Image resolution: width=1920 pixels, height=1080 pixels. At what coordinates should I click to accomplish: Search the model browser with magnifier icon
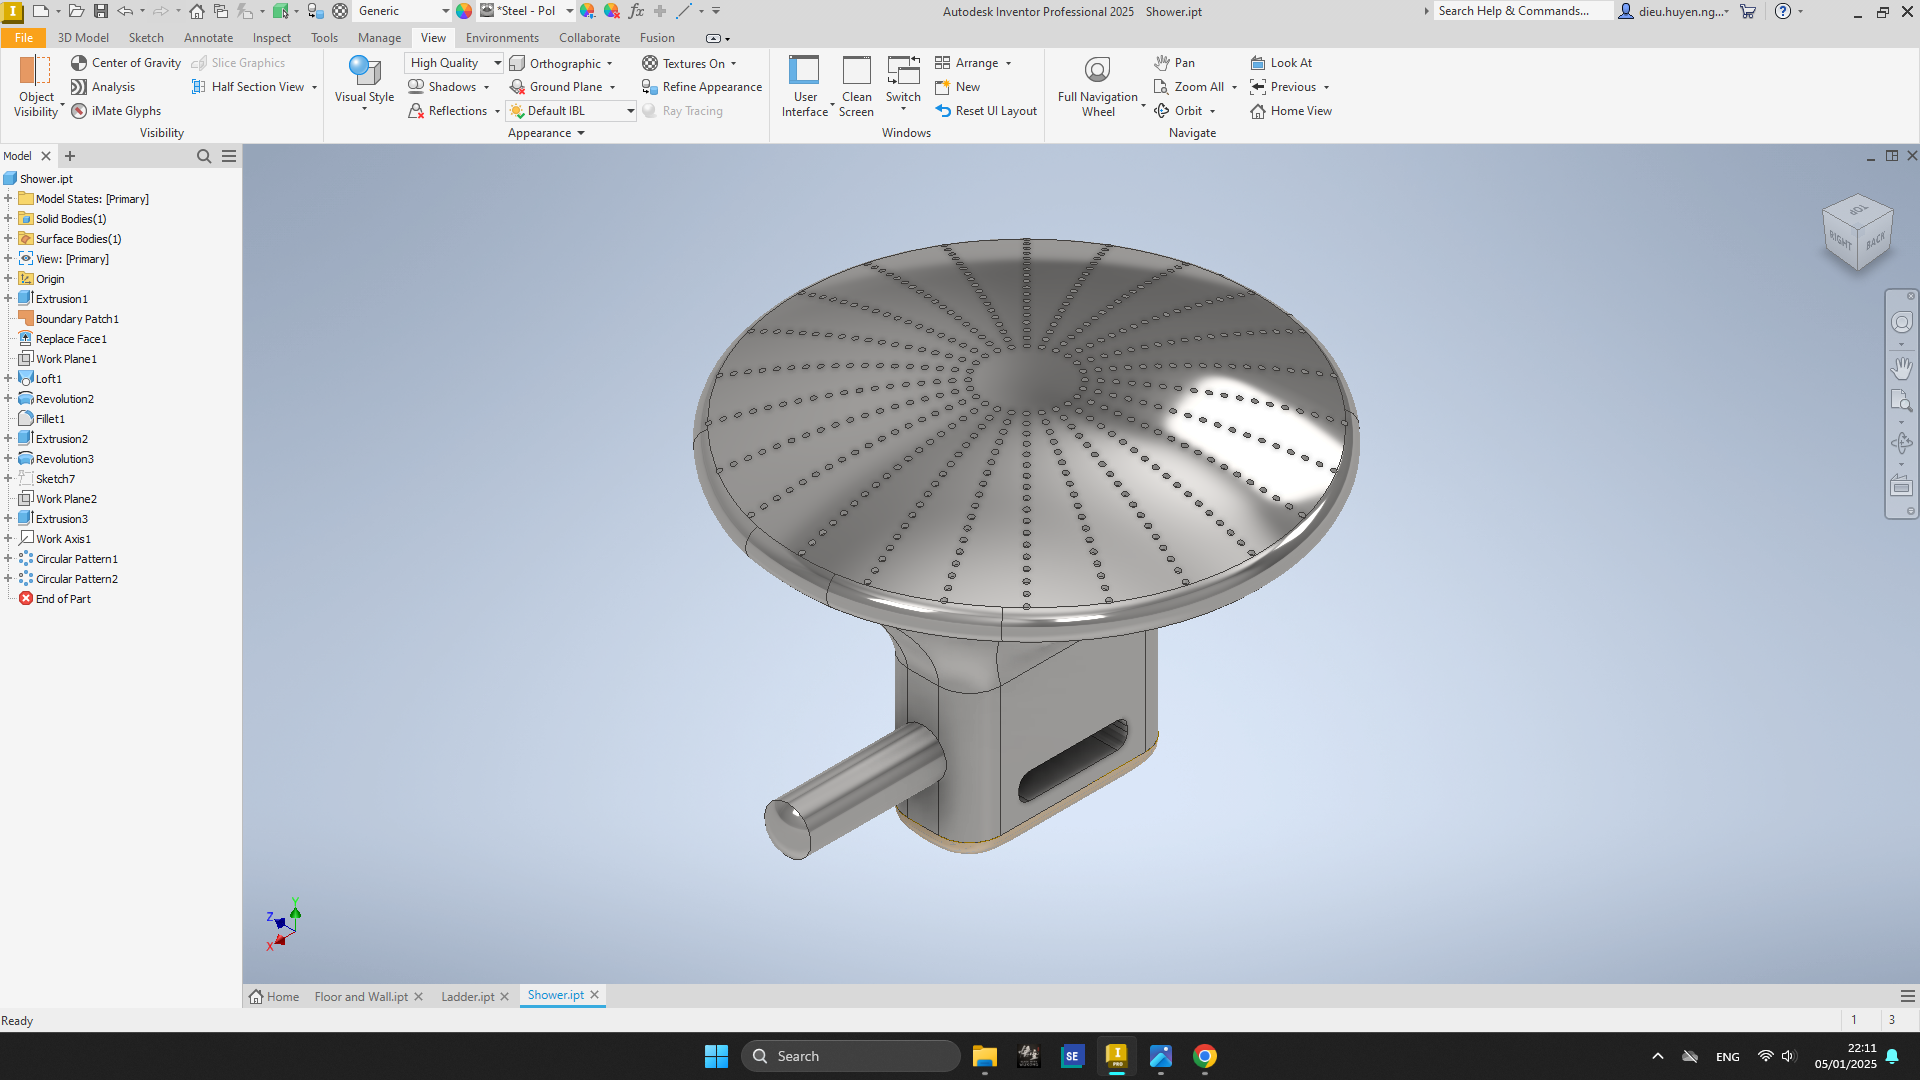coord(204,156)
